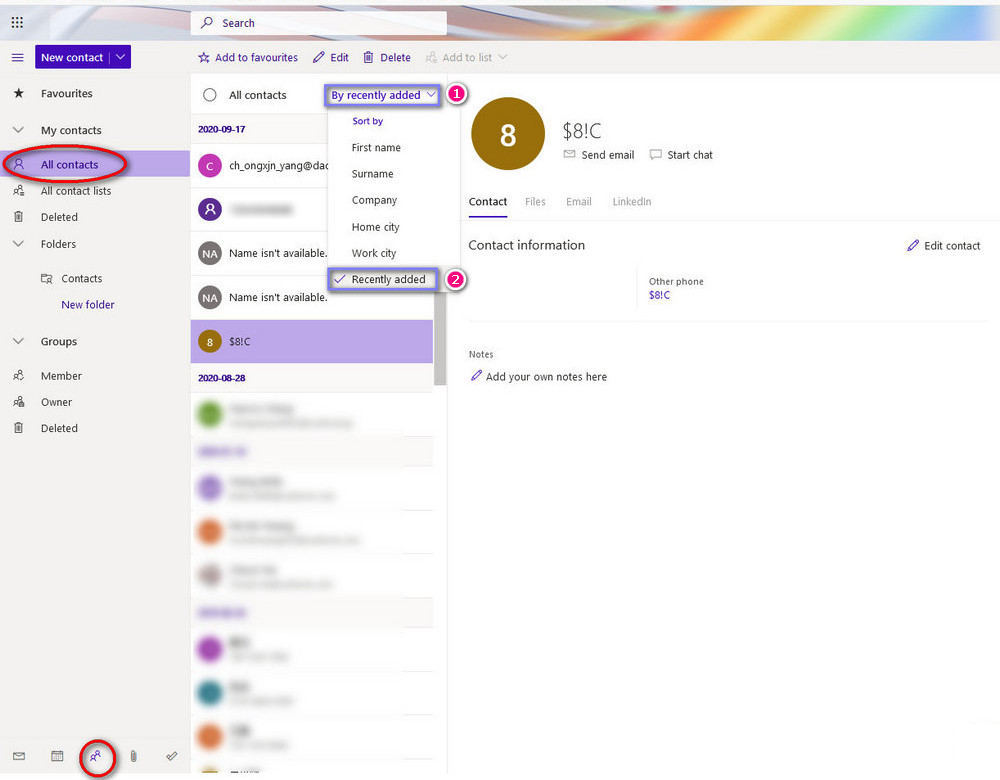Toggle the hamburger navigation menu
This screenshot has height=780, width=1000.
[x=18, y=57]
